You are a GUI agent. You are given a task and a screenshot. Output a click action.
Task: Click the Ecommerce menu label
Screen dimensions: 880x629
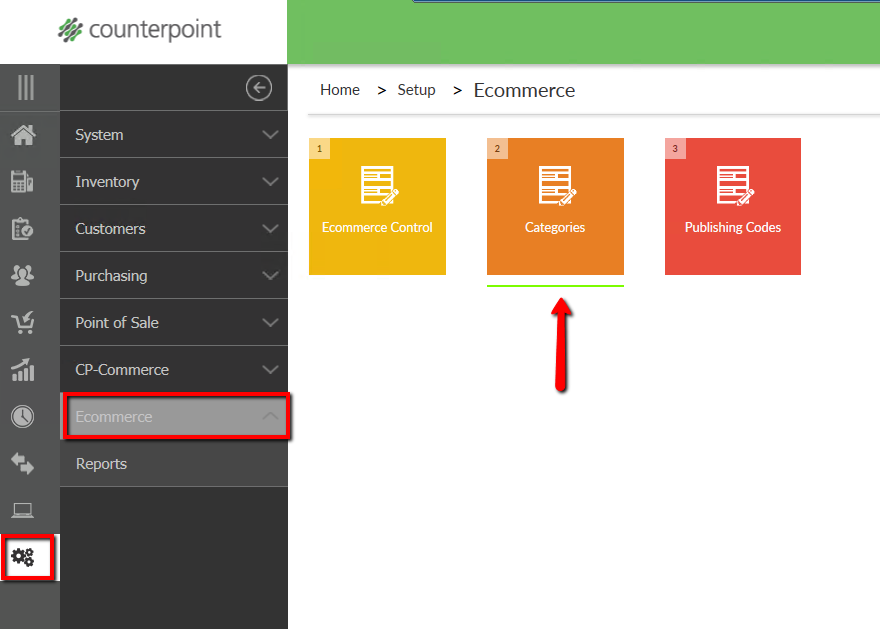[114, 417]
